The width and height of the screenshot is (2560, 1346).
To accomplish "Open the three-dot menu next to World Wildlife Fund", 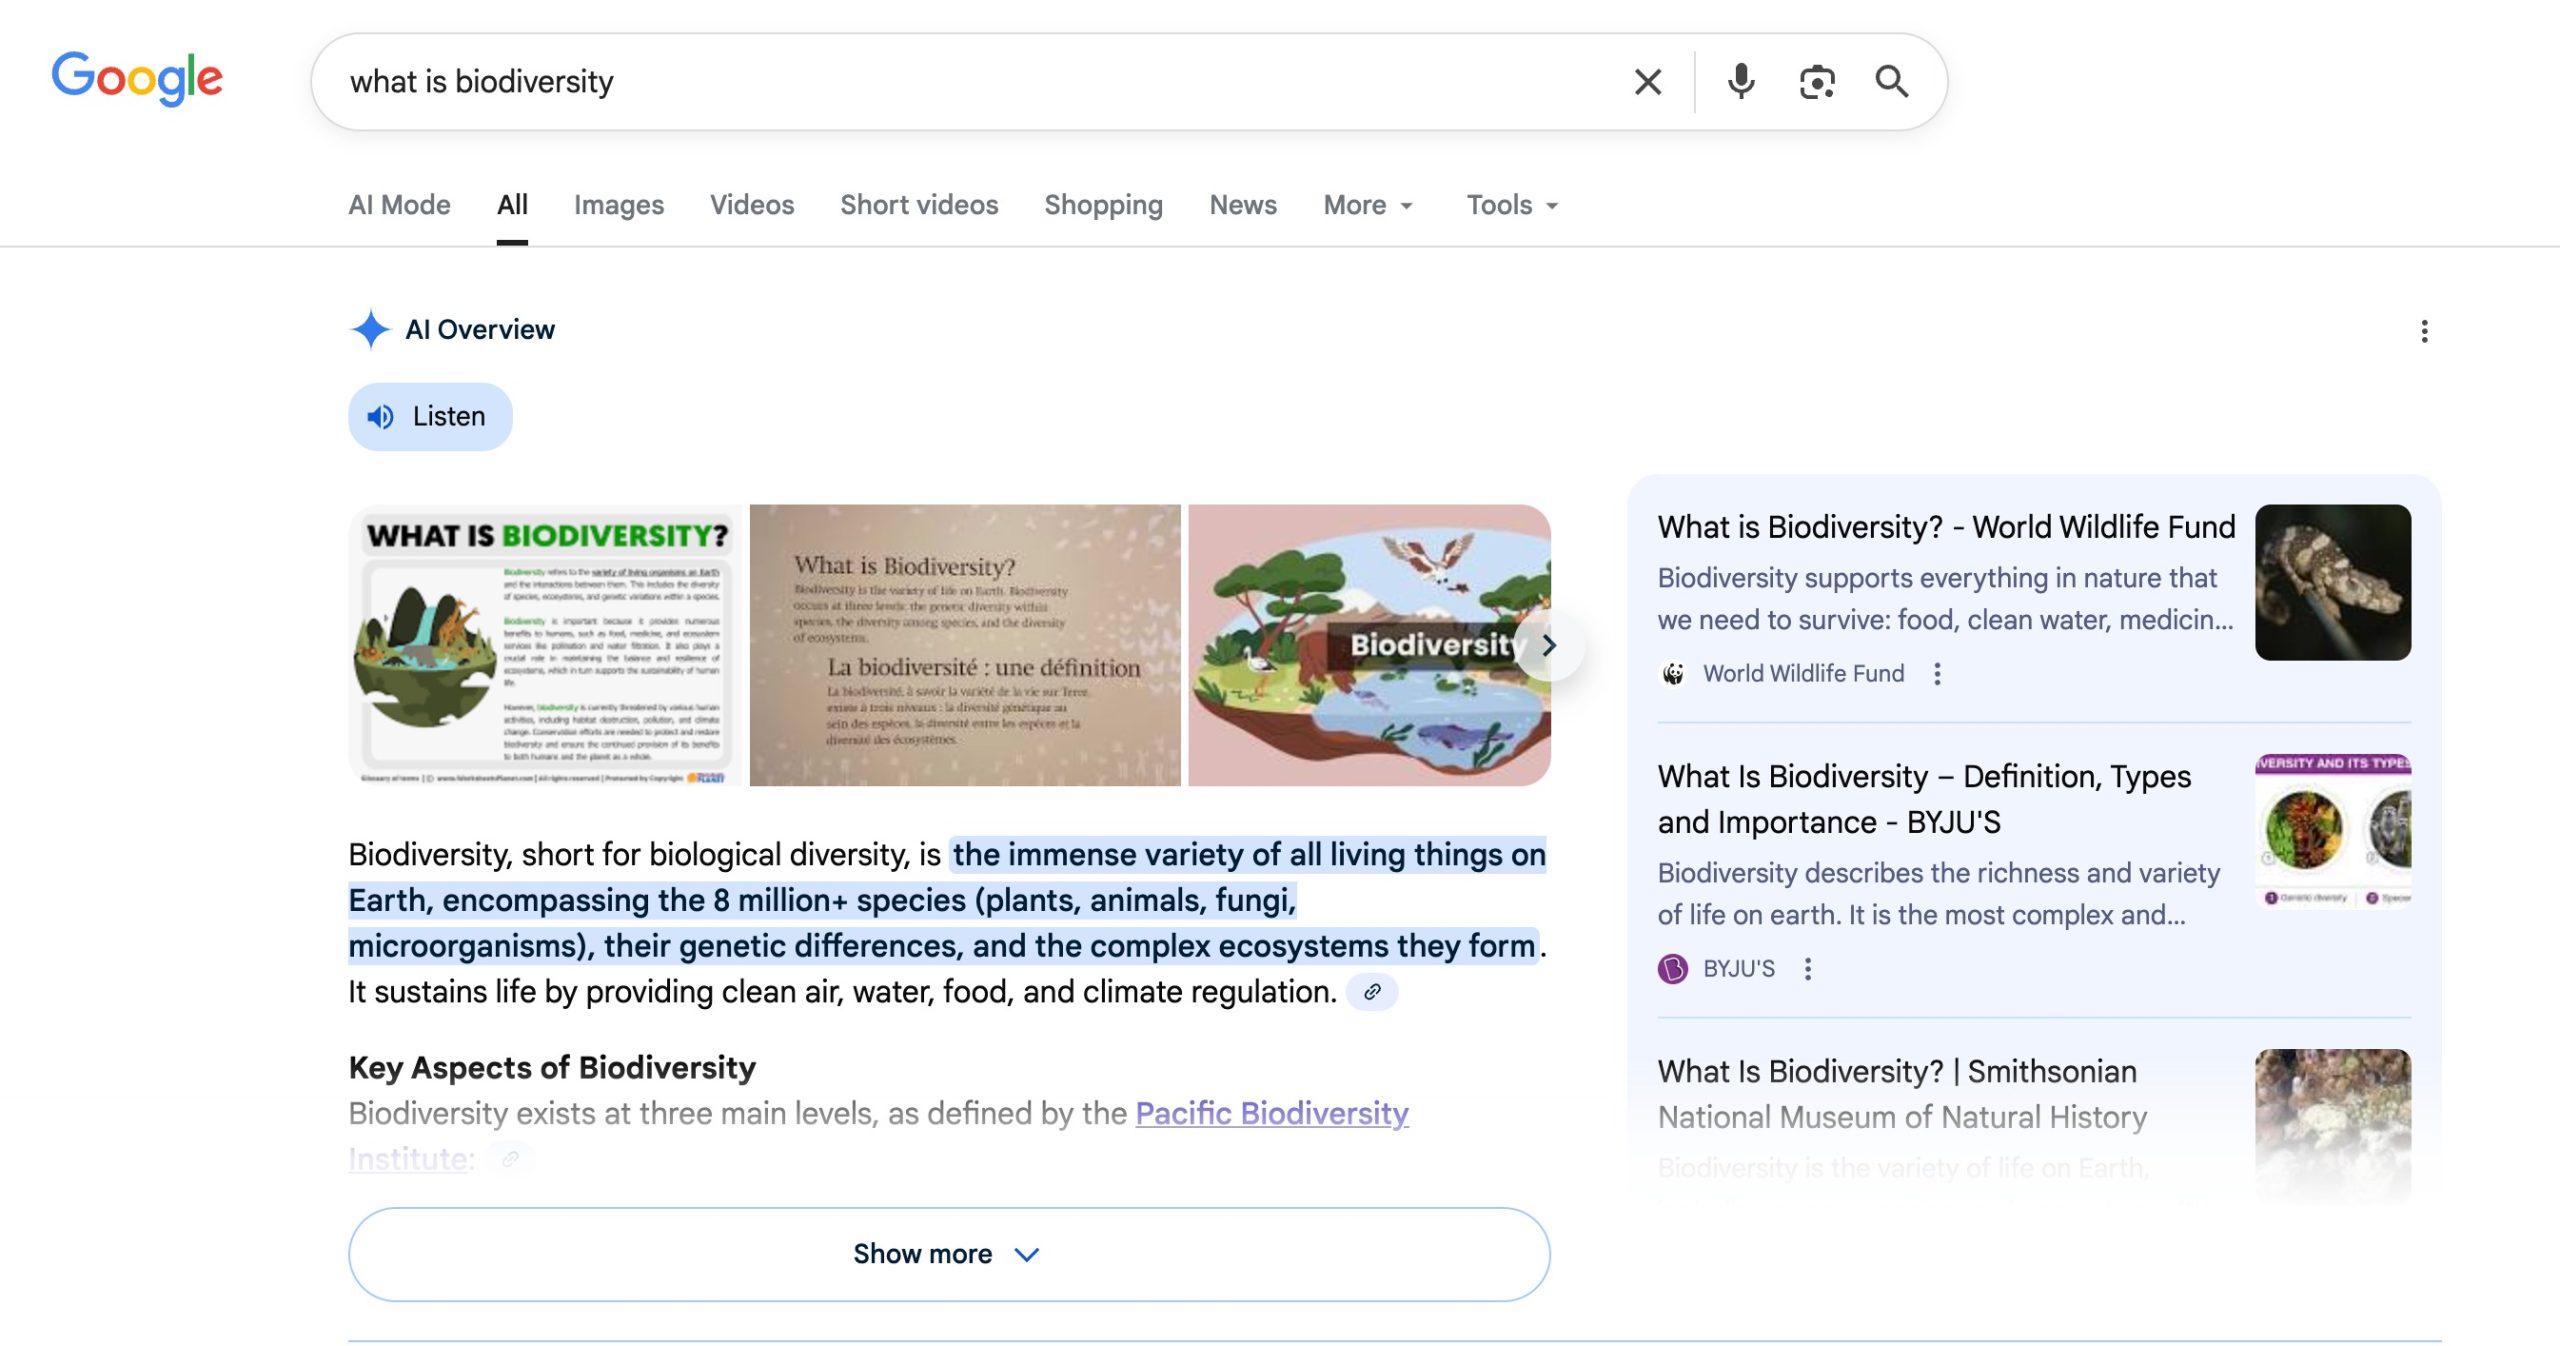I will tap(1938, 674).
